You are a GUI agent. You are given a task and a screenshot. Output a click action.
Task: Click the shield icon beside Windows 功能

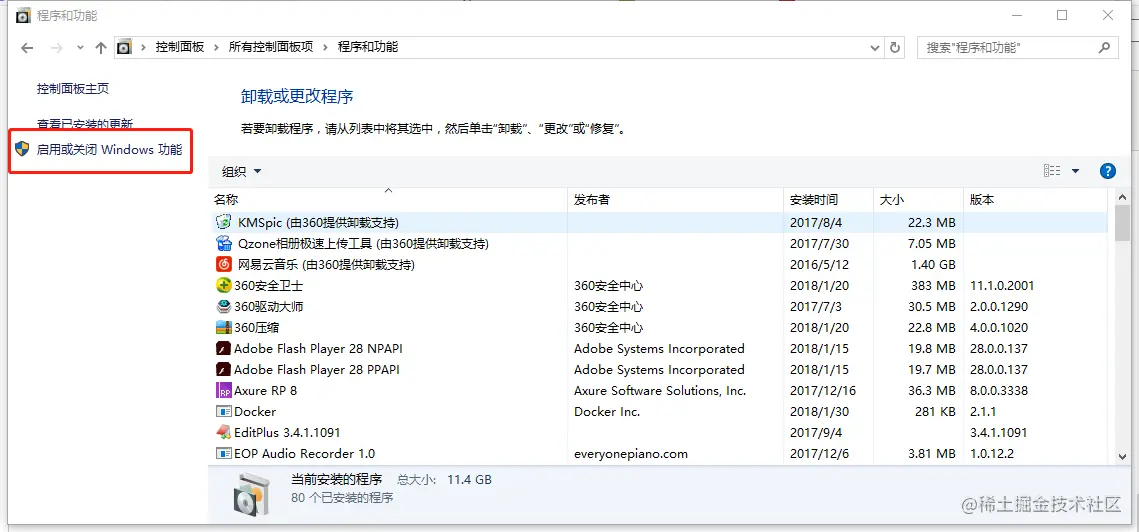click(23, 150)
